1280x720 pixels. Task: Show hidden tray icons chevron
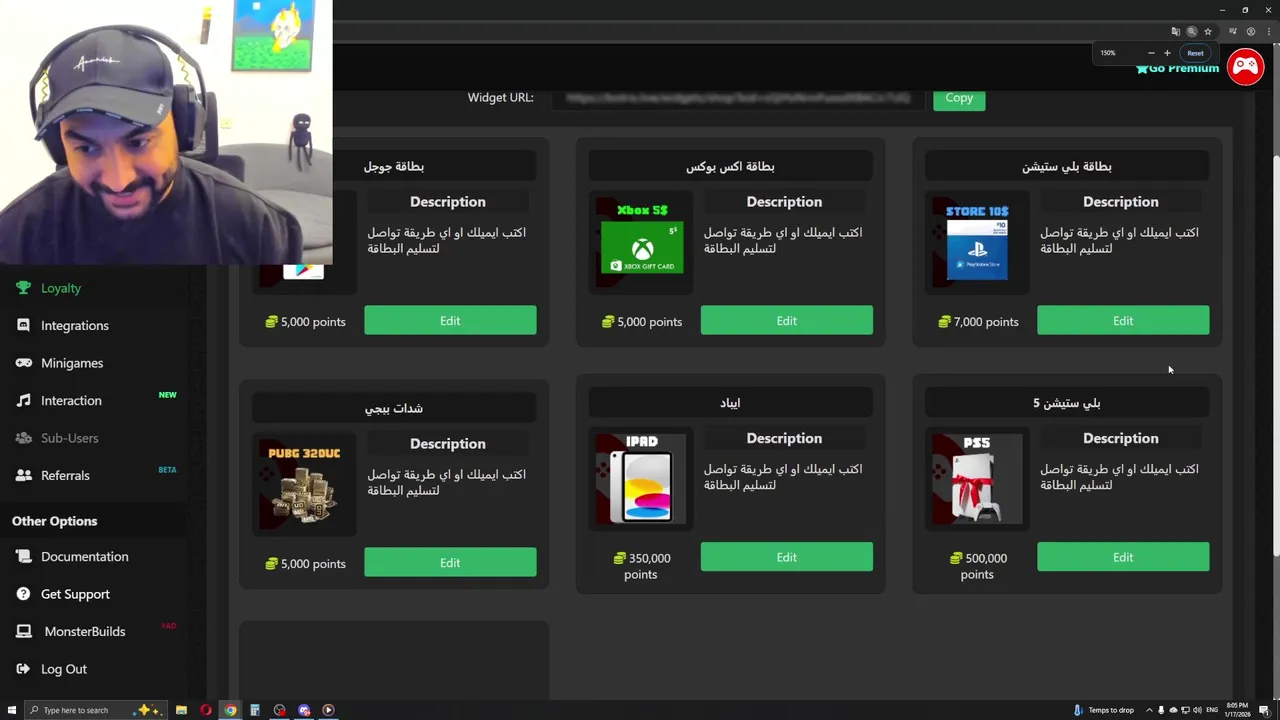point(1148,710)
